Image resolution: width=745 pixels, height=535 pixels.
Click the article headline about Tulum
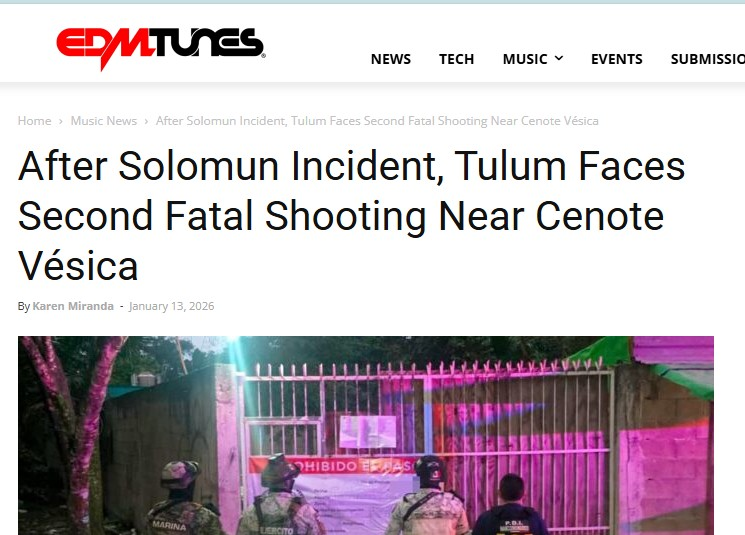352,215
